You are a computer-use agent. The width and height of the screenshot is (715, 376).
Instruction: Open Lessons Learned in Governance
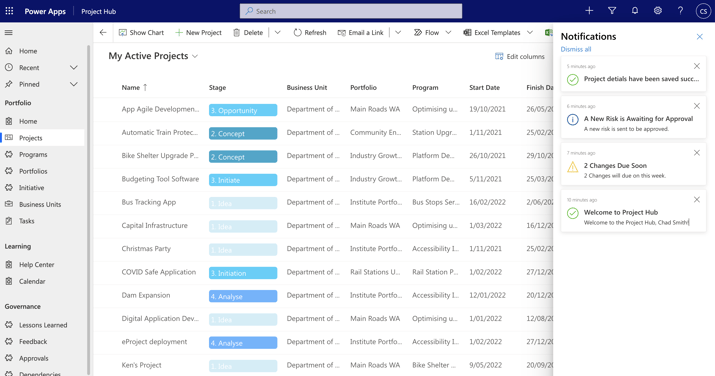(x=42, y=325)
